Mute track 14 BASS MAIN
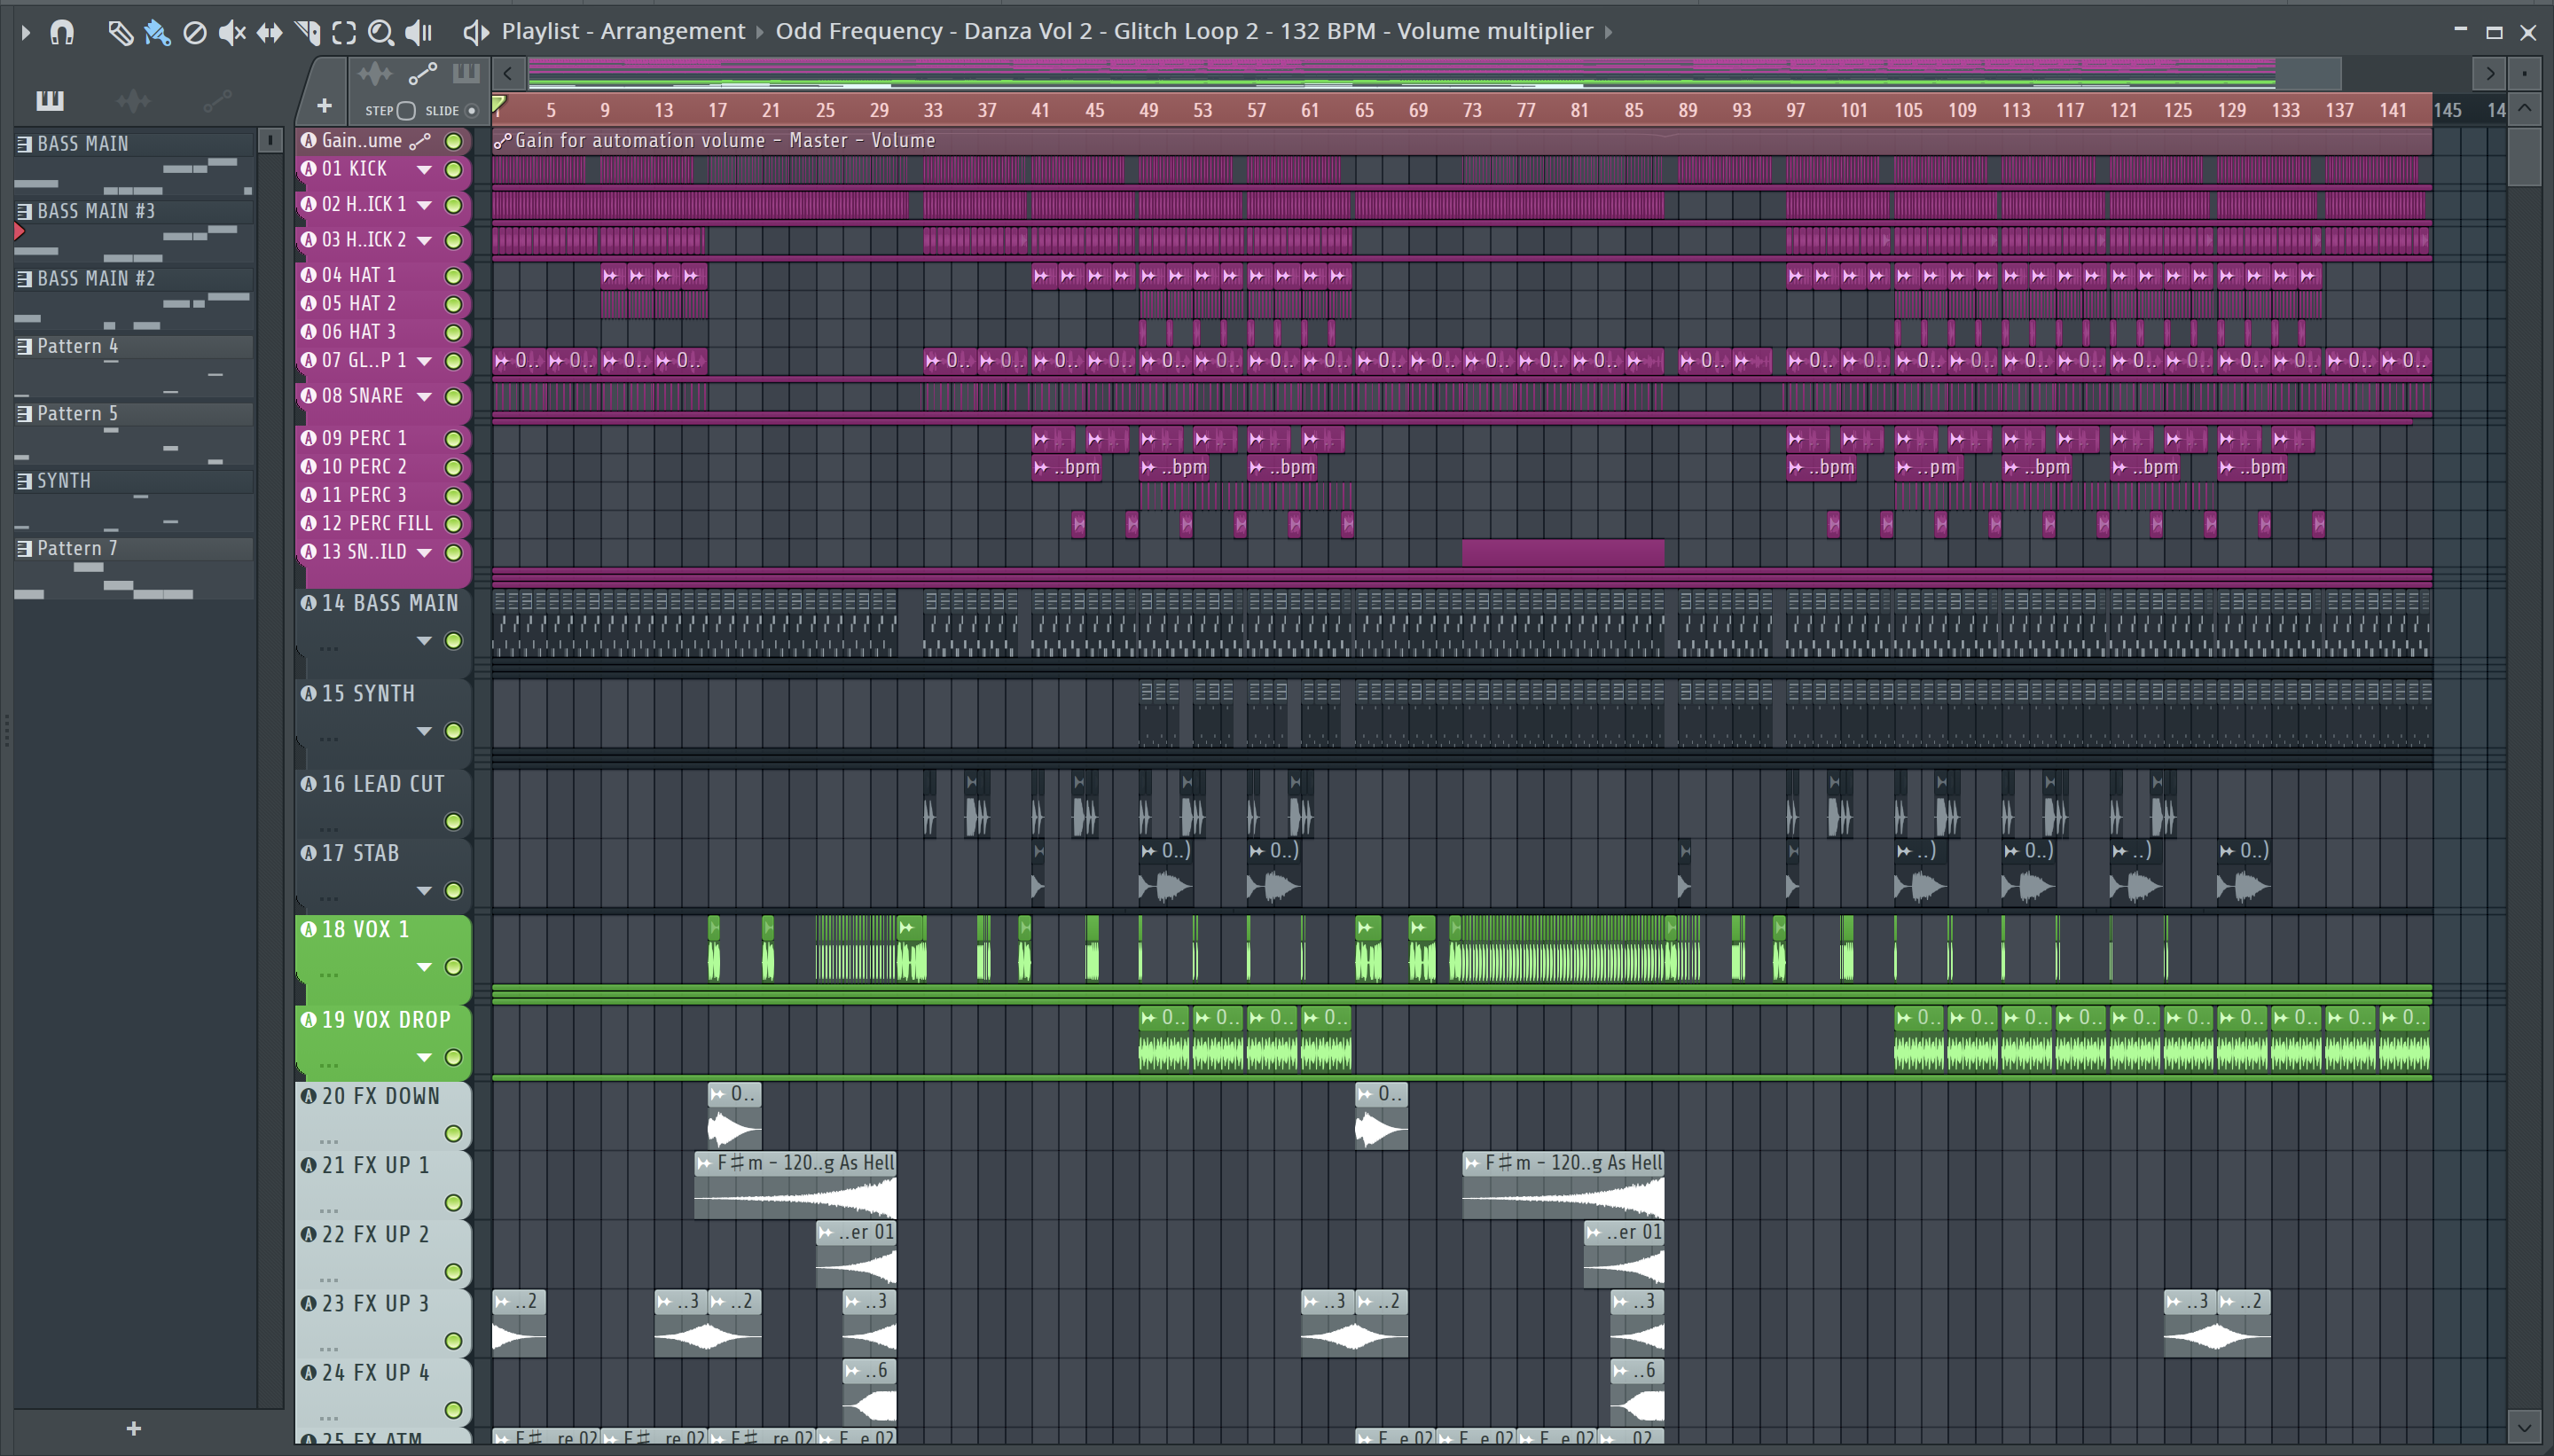The height and width of the screenshot is (1456, 2554). click(x=454, y=641)
